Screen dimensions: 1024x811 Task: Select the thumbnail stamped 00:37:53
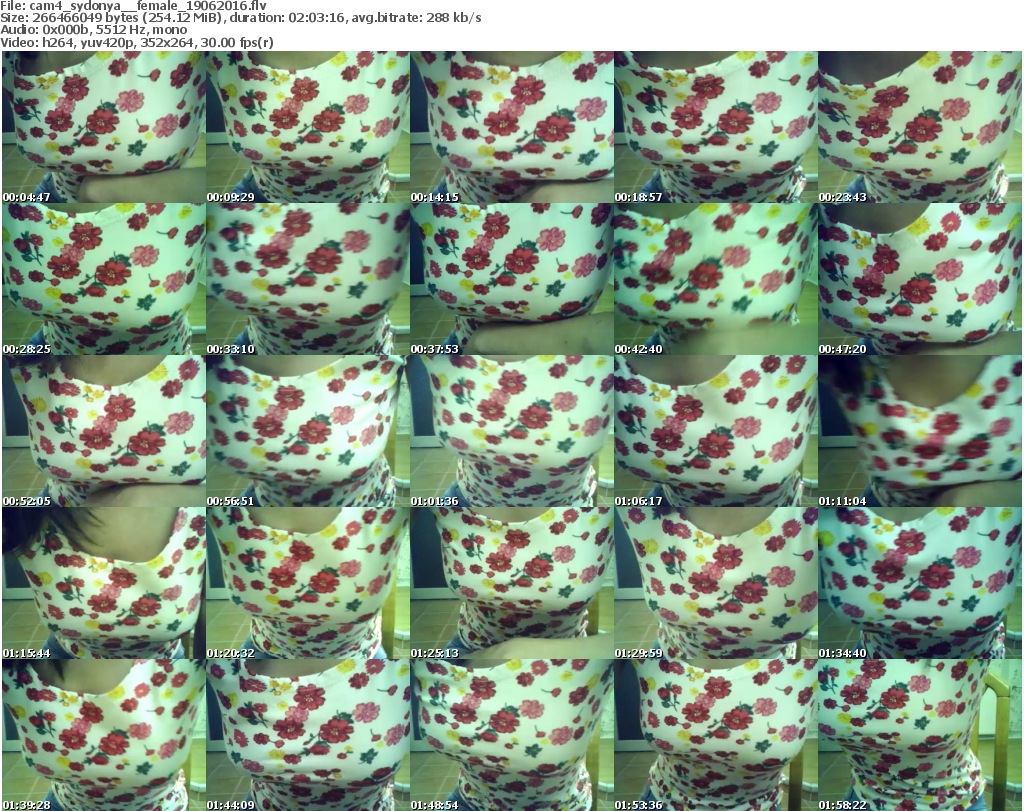tap(512, 279)
